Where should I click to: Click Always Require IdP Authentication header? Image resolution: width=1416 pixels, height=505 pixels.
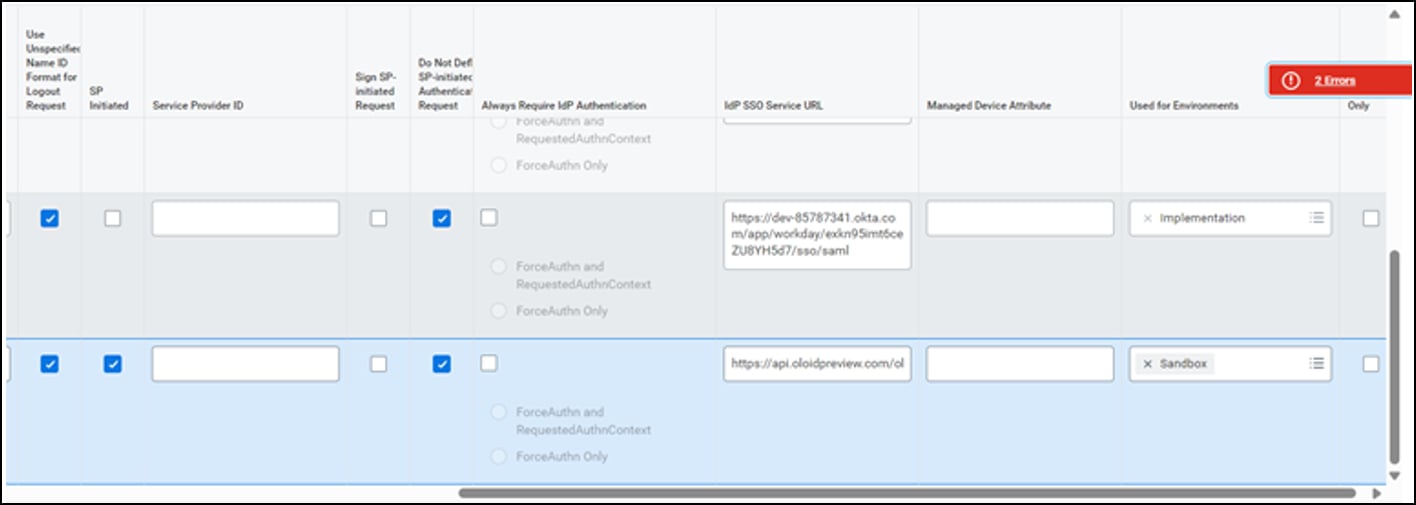pyautogui.click(x=564, y=105)
